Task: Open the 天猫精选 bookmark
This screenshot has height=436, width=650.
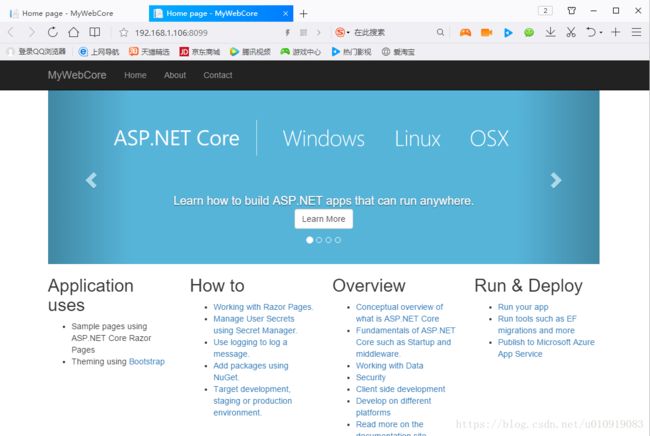Action: pos(149,51)
